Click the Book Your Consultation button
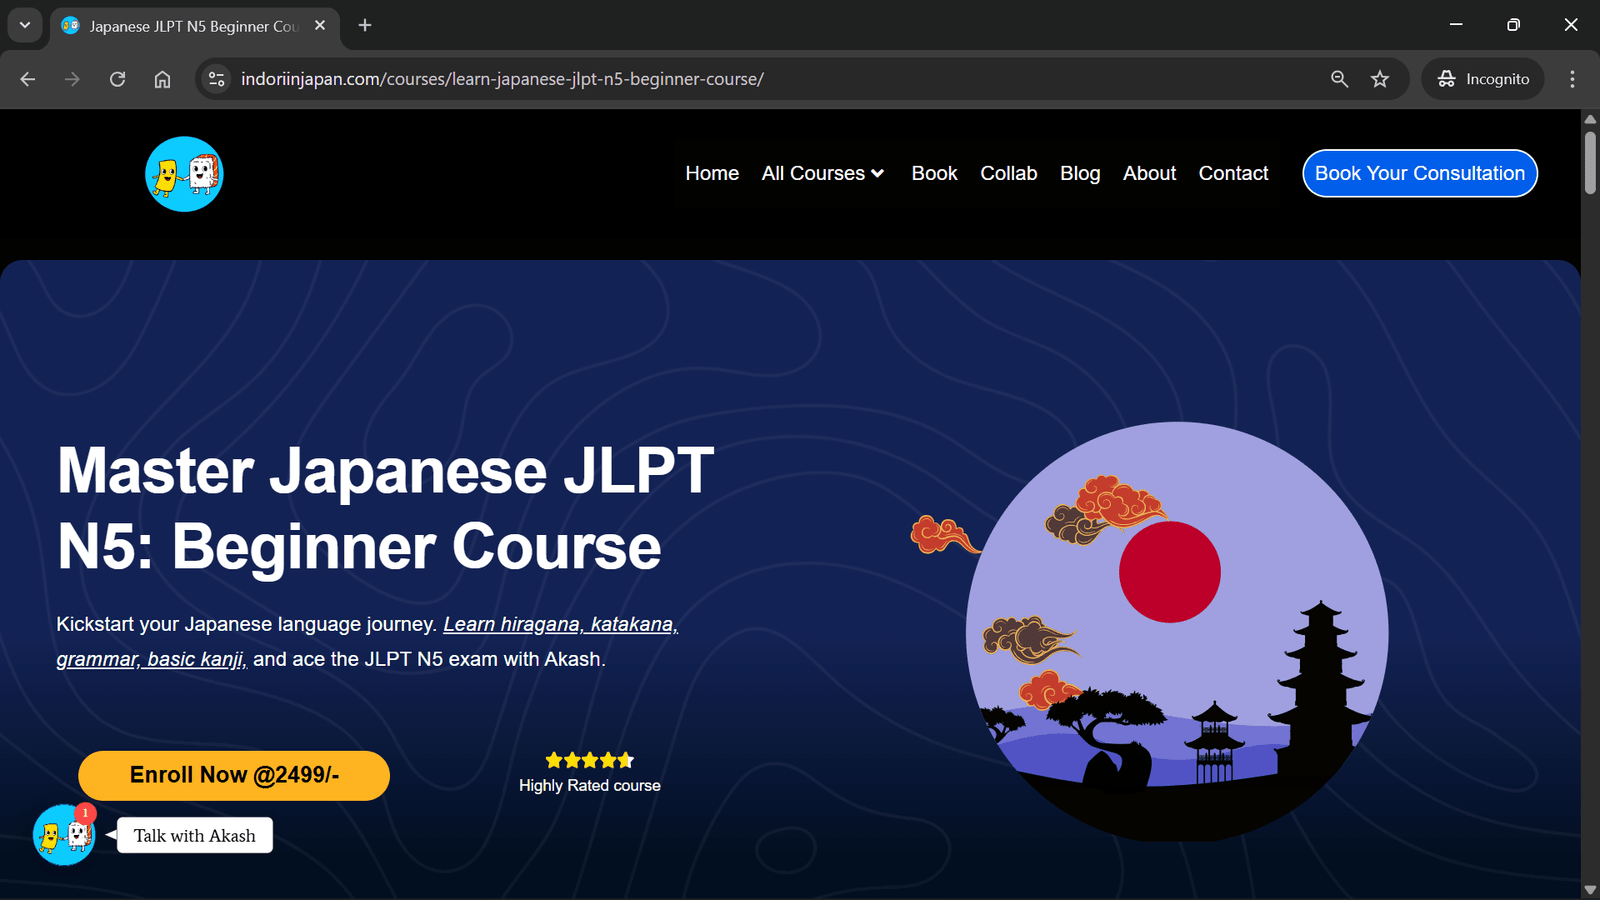Image resolution: width=1600 pixels, height=900 pixels. click(1419, 173)
